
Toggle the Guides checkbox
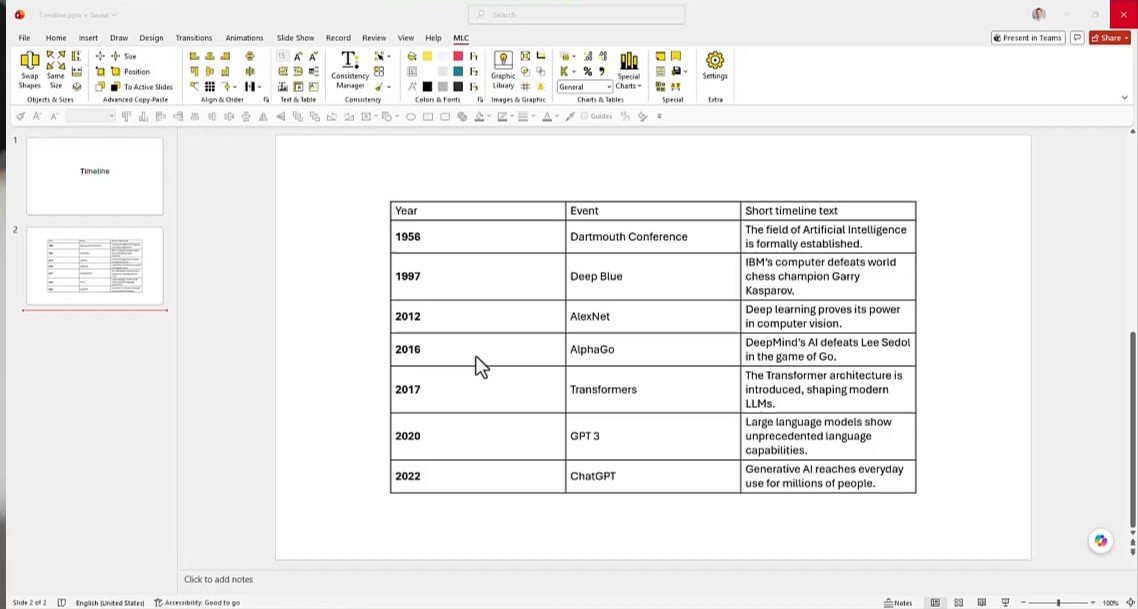point(584,116)
